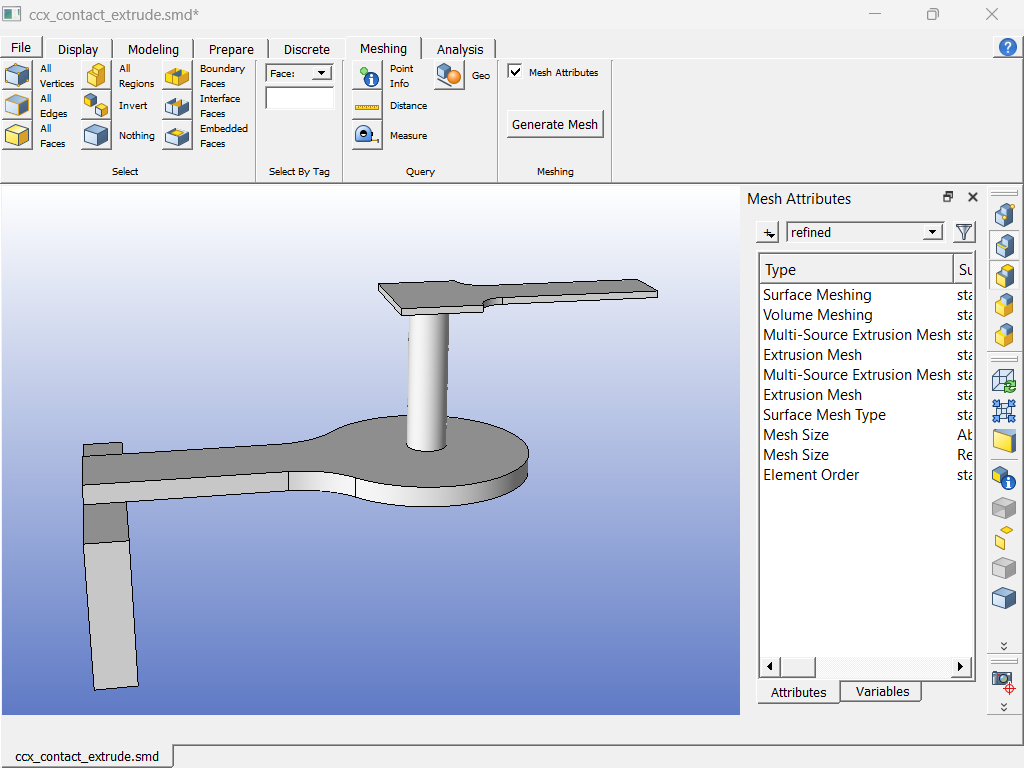Select the Attributes tab
This screenshot has height=768, width=1024.
[799, 692]
